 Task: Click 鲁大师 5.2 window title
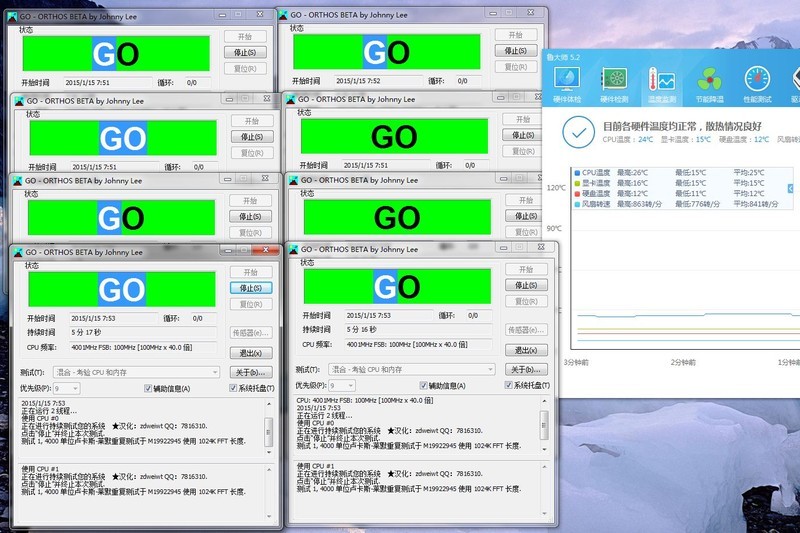563,57
